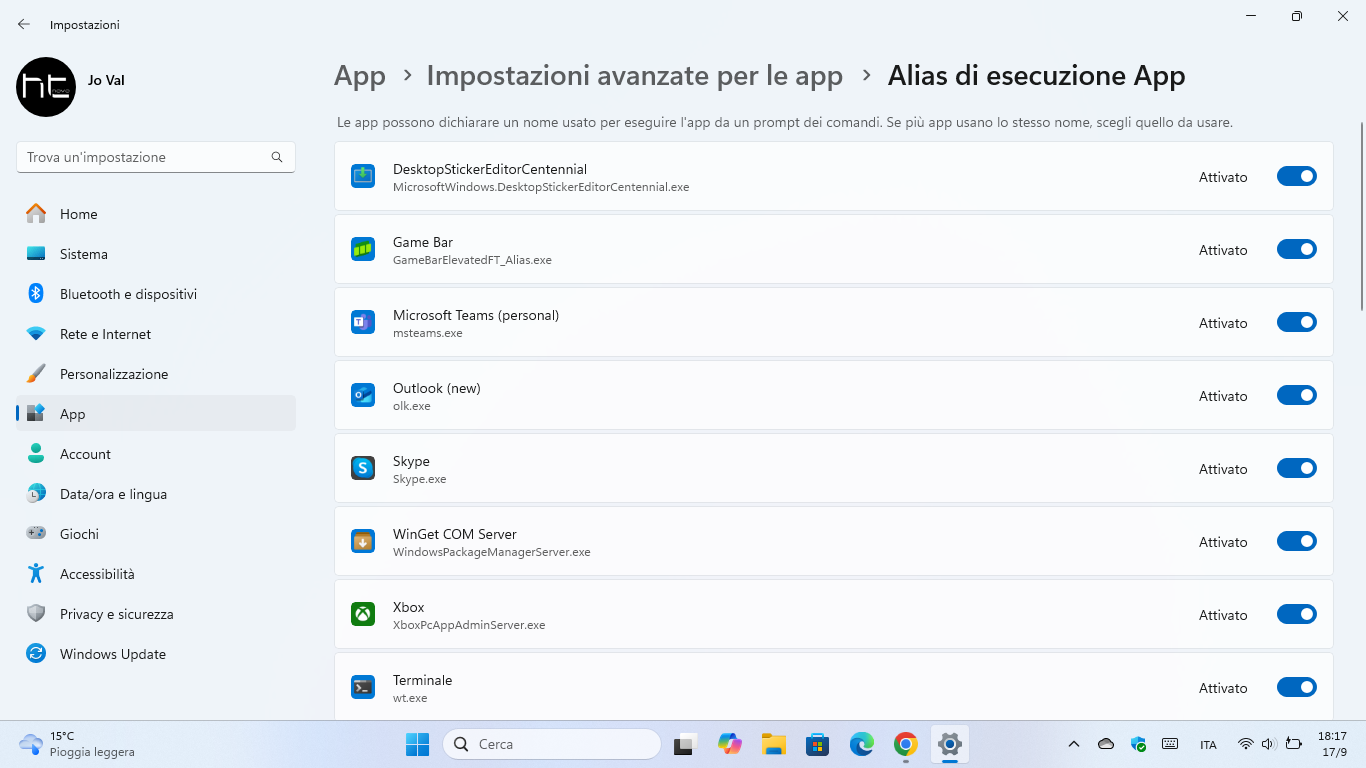The height and width of the screenshot is (768, 1366).
Task: Open Privacy e sicurezza
Action: (x=156, y=614)
